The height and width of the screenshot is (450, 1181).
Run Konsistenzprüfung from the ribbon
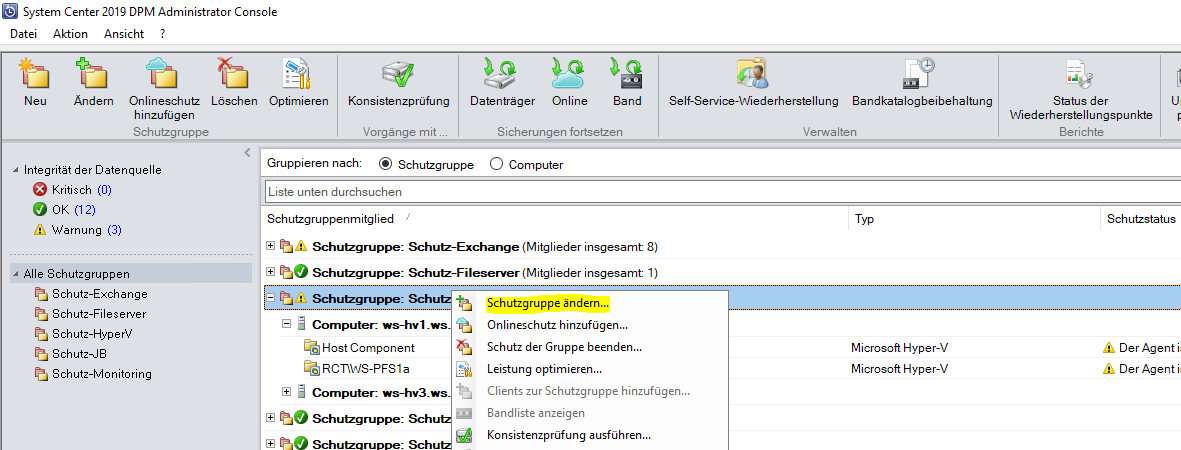coord(398,75)
